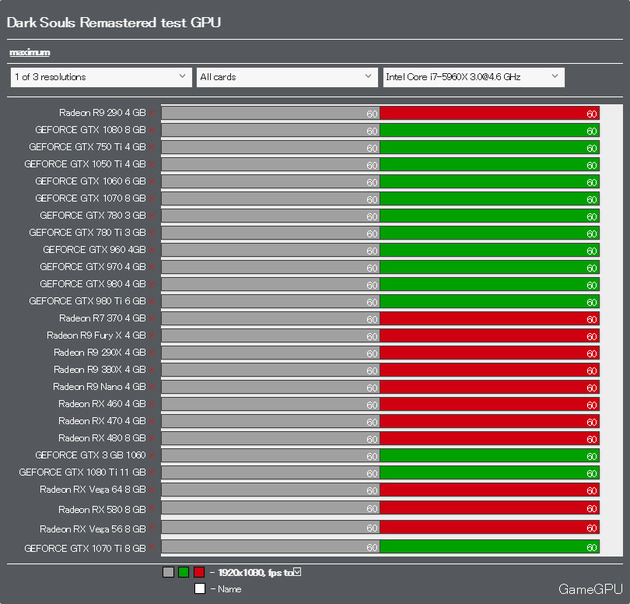Remove GEFORCE GTX 970 4 GB via red x

pyautogui.click(x=152, y=267)
